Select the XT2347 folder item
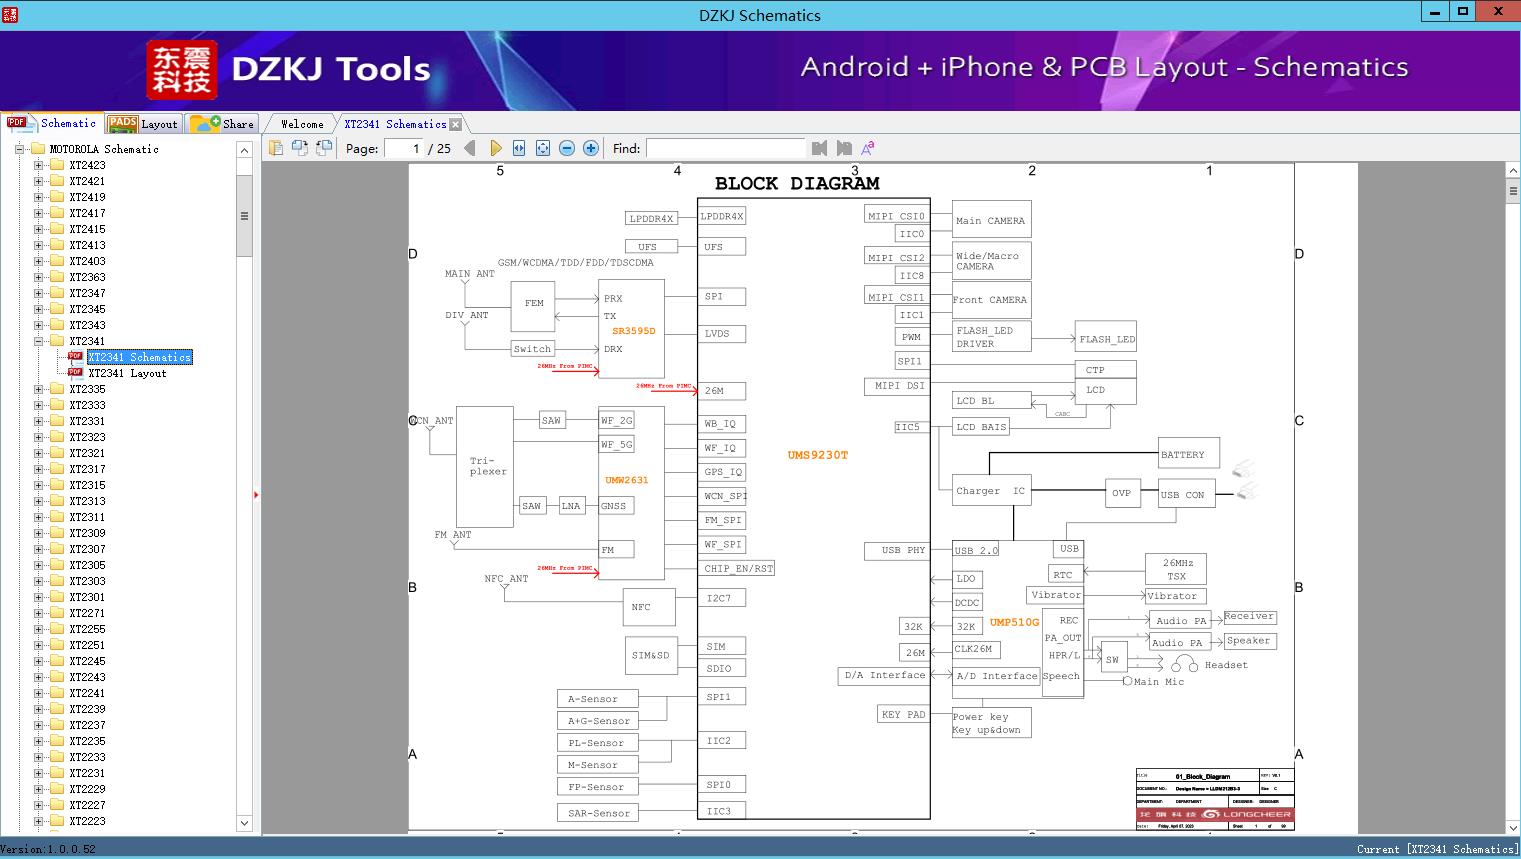This screenshot has height=859, width=1521. tap(87, 293)
